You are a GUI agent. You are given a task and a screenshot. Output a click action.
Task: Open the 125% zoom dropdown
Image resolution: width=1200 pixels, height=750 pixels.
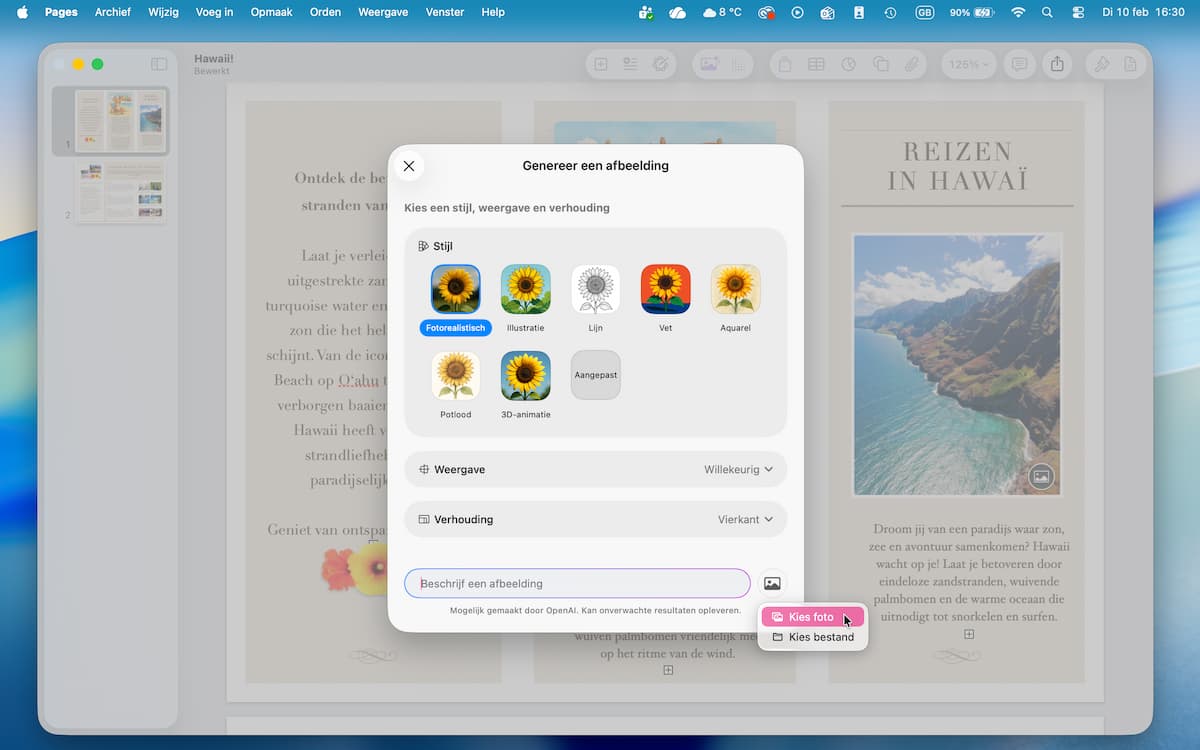968,64
